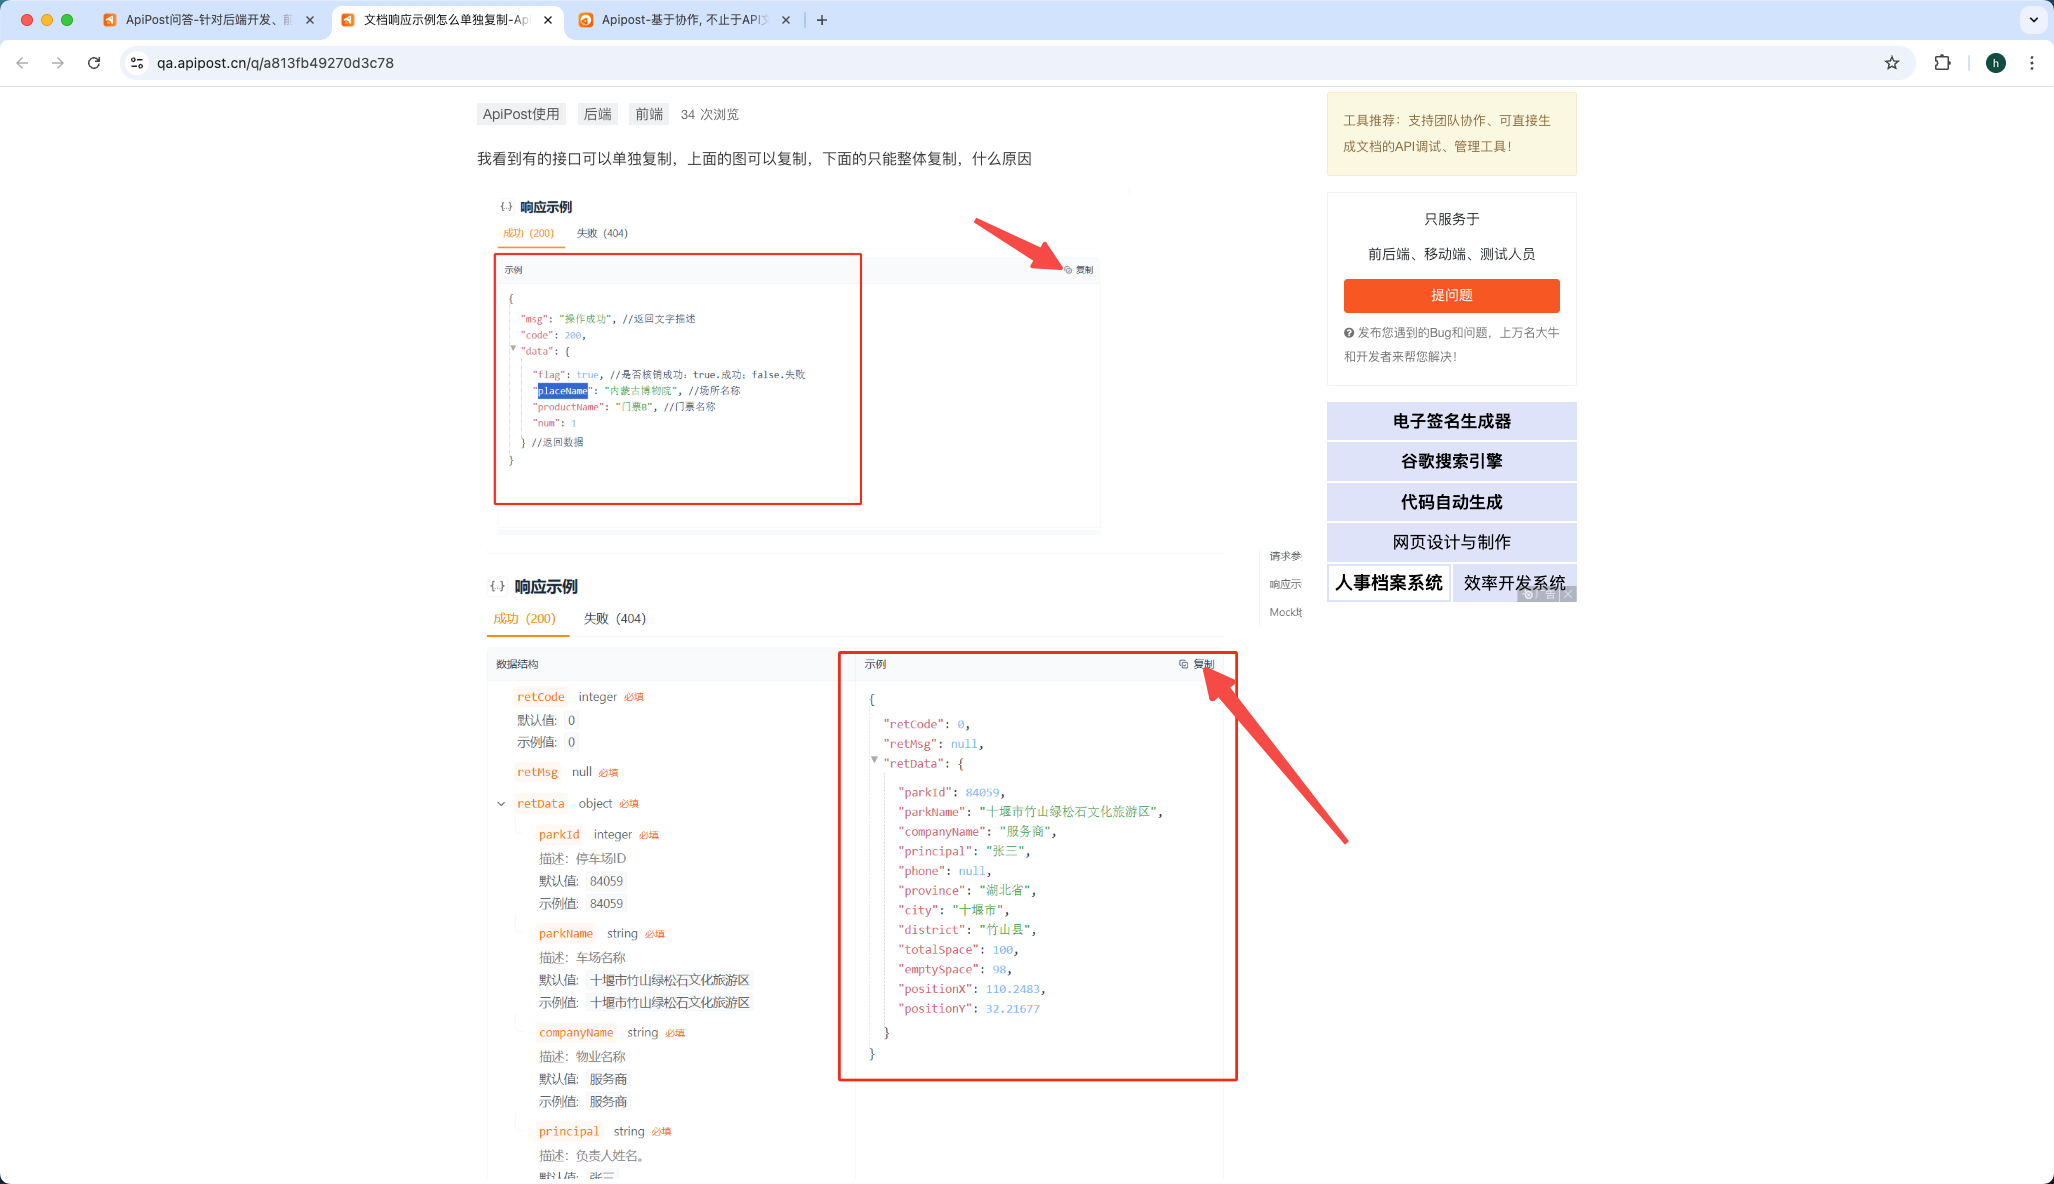Open Chrome three-dot menu

tap(2031, 63)
